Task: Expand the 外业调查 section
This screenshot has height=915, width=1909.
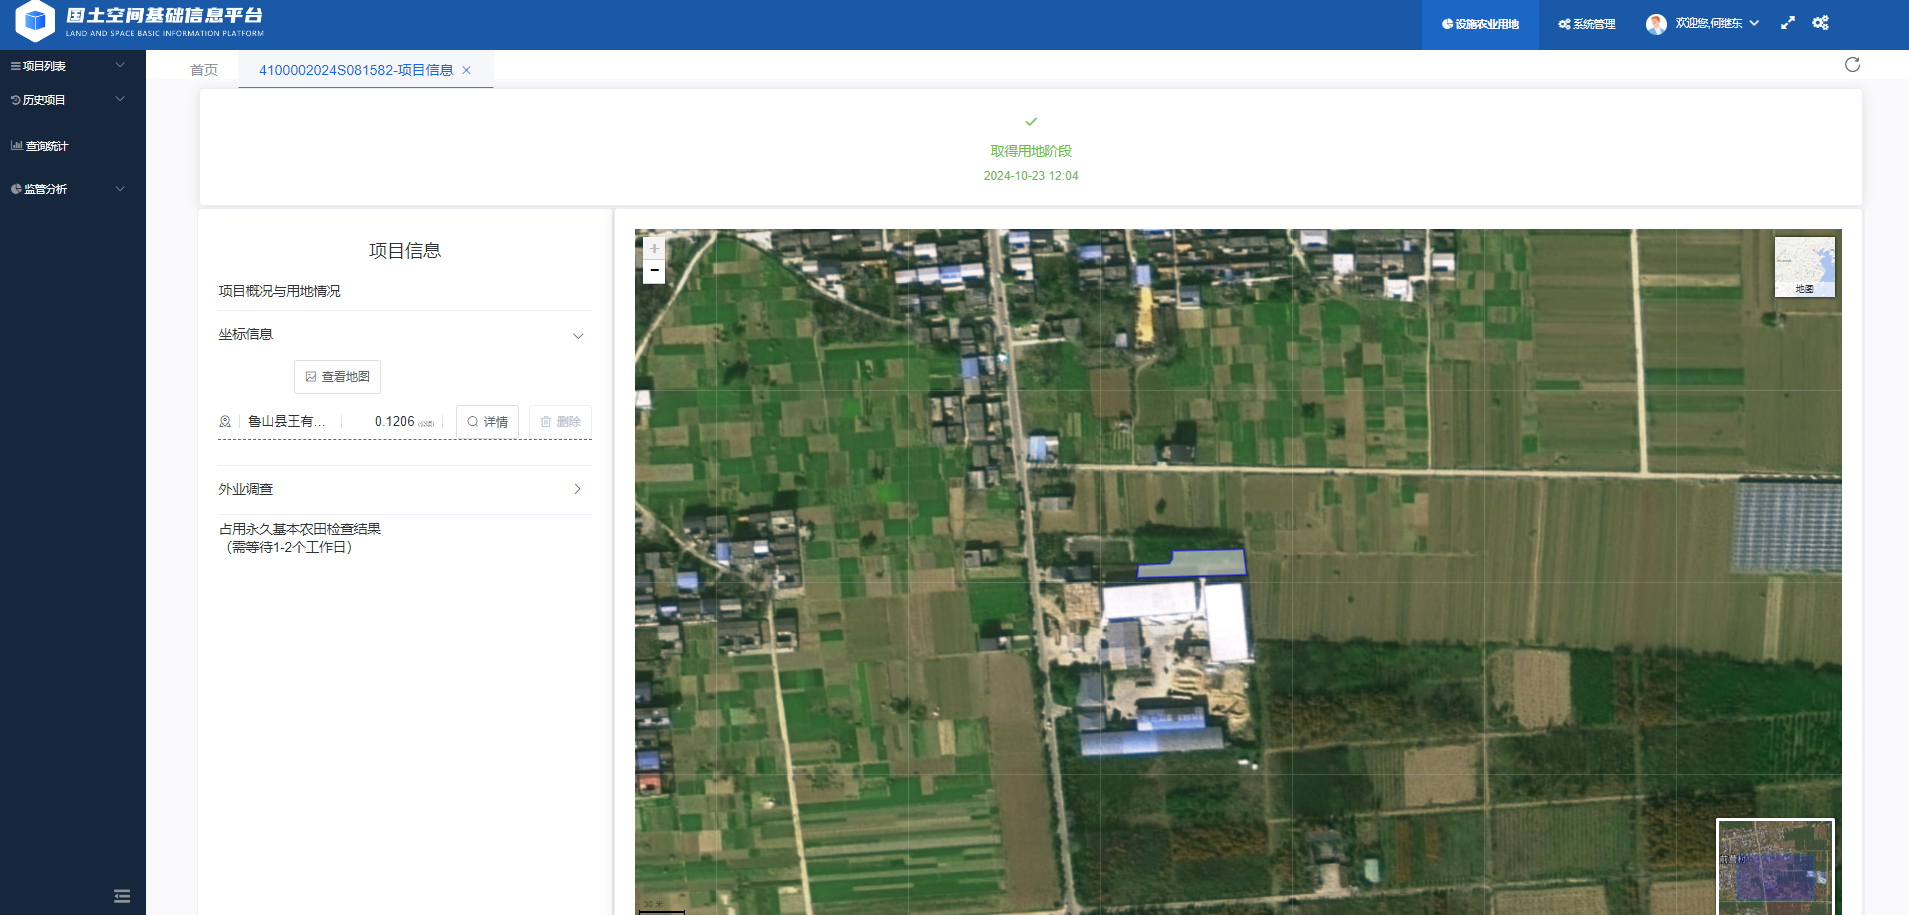Action: point(577,489)
